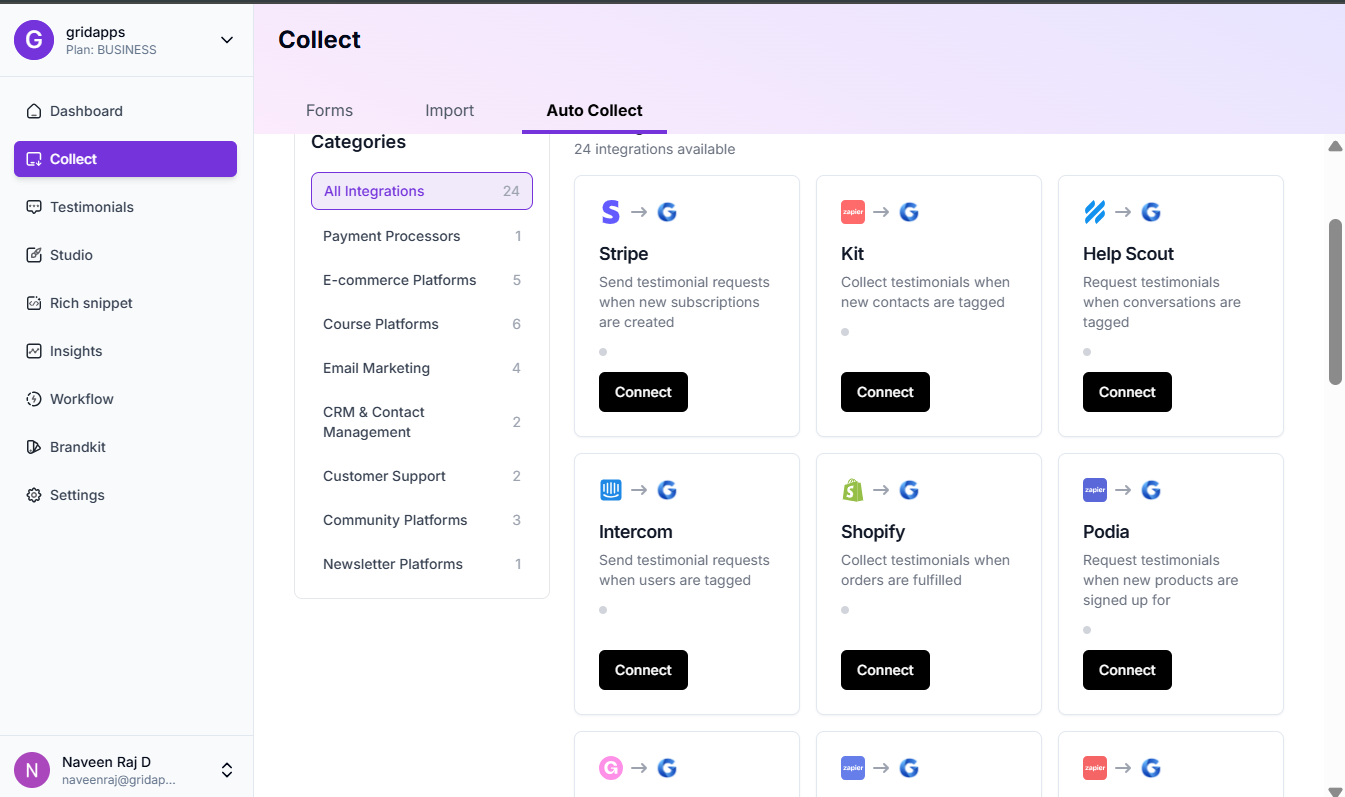
Task: Connect the Stripe integration
Action: tap(643, 392)
